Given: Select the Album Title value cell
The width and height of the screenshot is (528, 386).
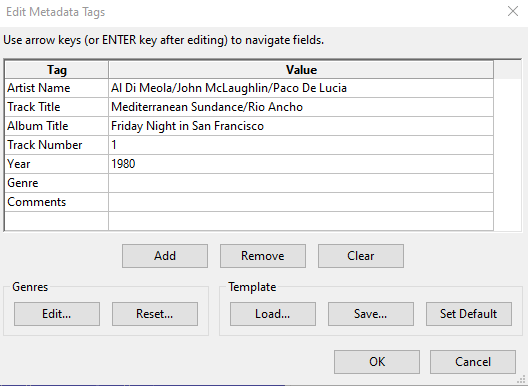Looking at the screenshot, I should pyautogui.click(x=301, y=126).
